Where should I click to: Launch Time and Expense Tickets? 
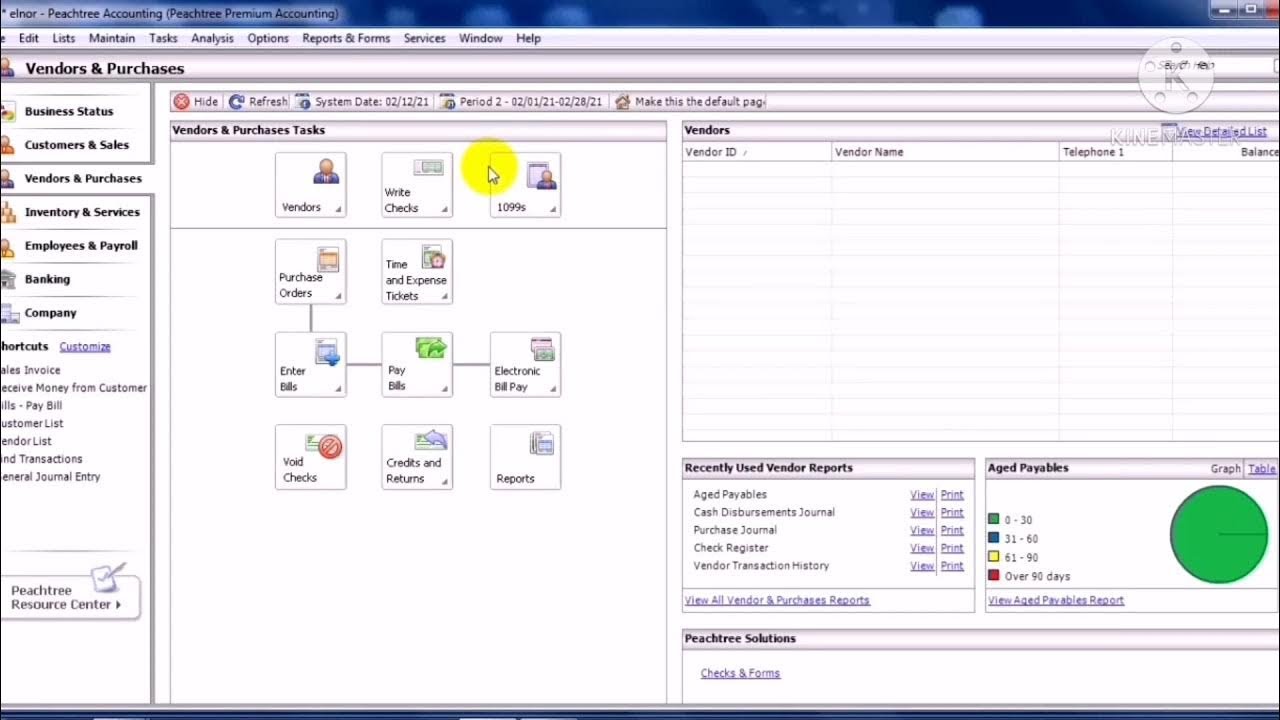[x=417, y=272]
